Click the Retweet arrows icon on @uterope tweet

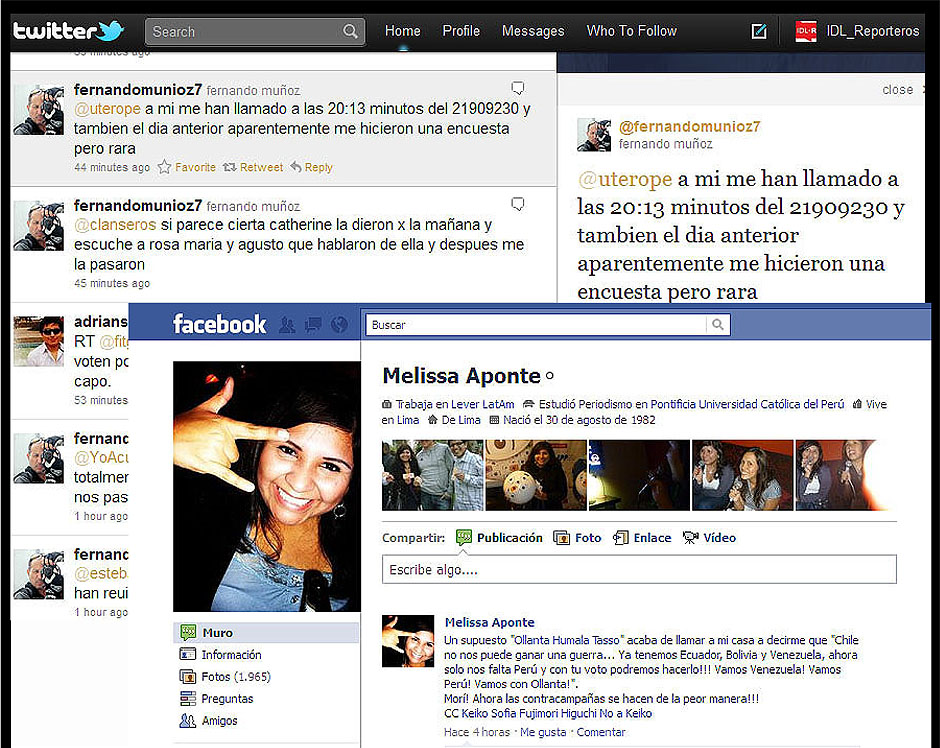(229, 167)
